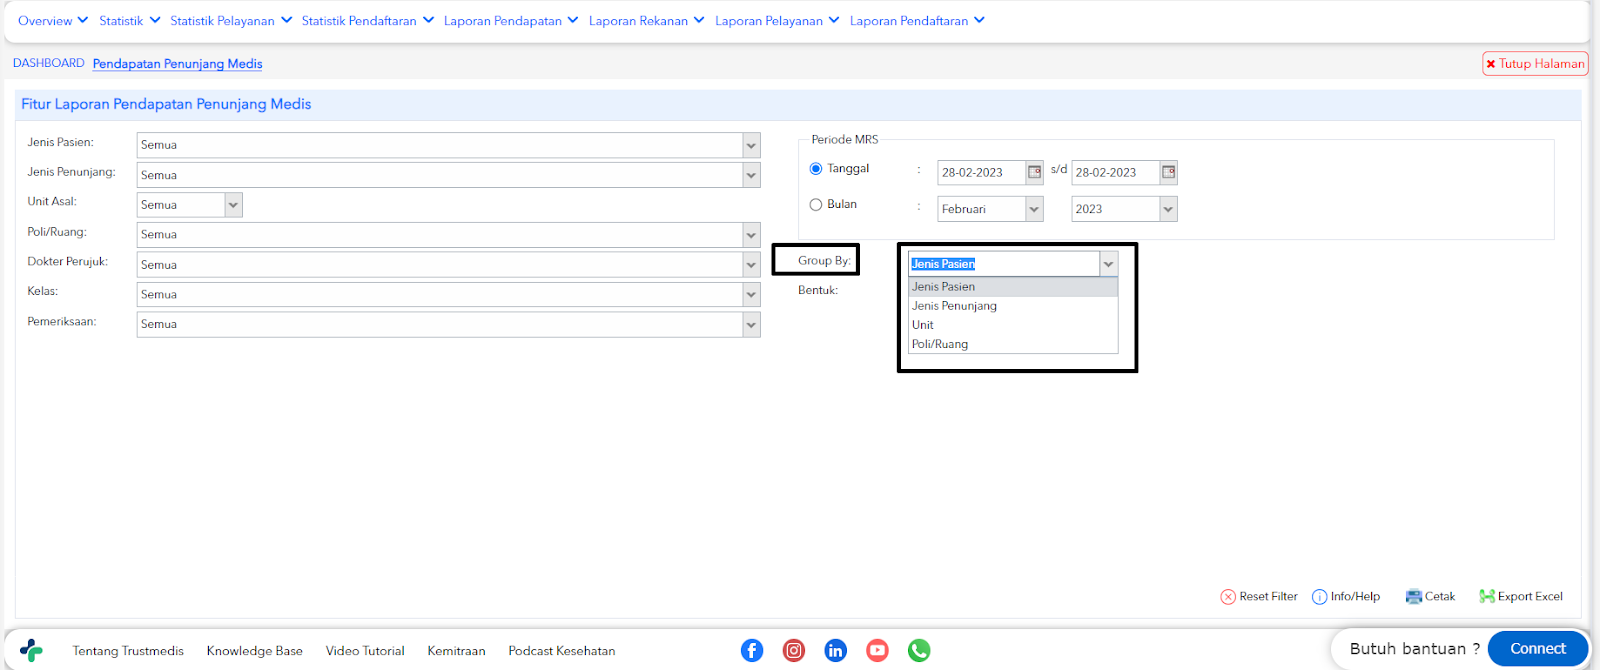Viewport: 1600px width, 670px height.
Task: Open the 2023 year dropdown
Action: click(x=1168, y=209)
